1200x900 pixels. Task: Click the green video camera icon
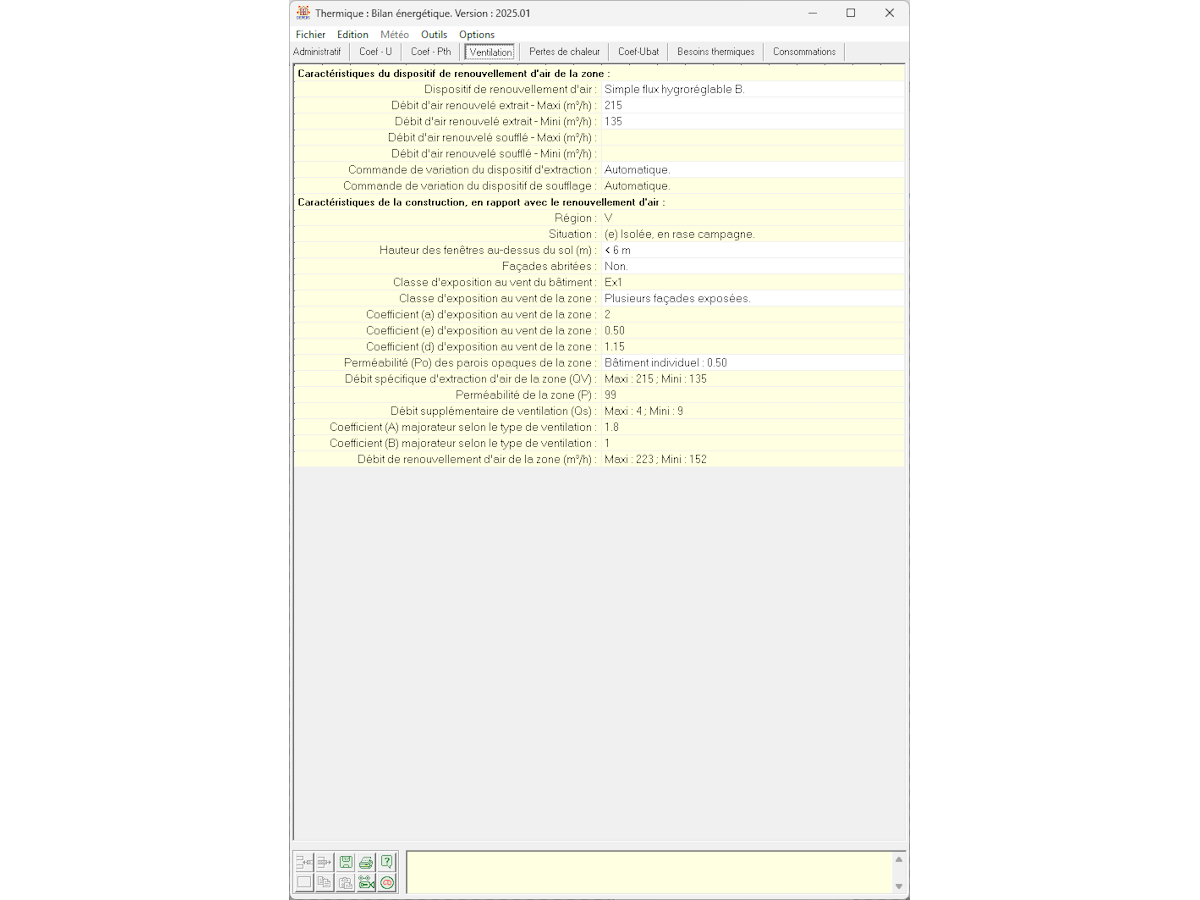(366, 883)
